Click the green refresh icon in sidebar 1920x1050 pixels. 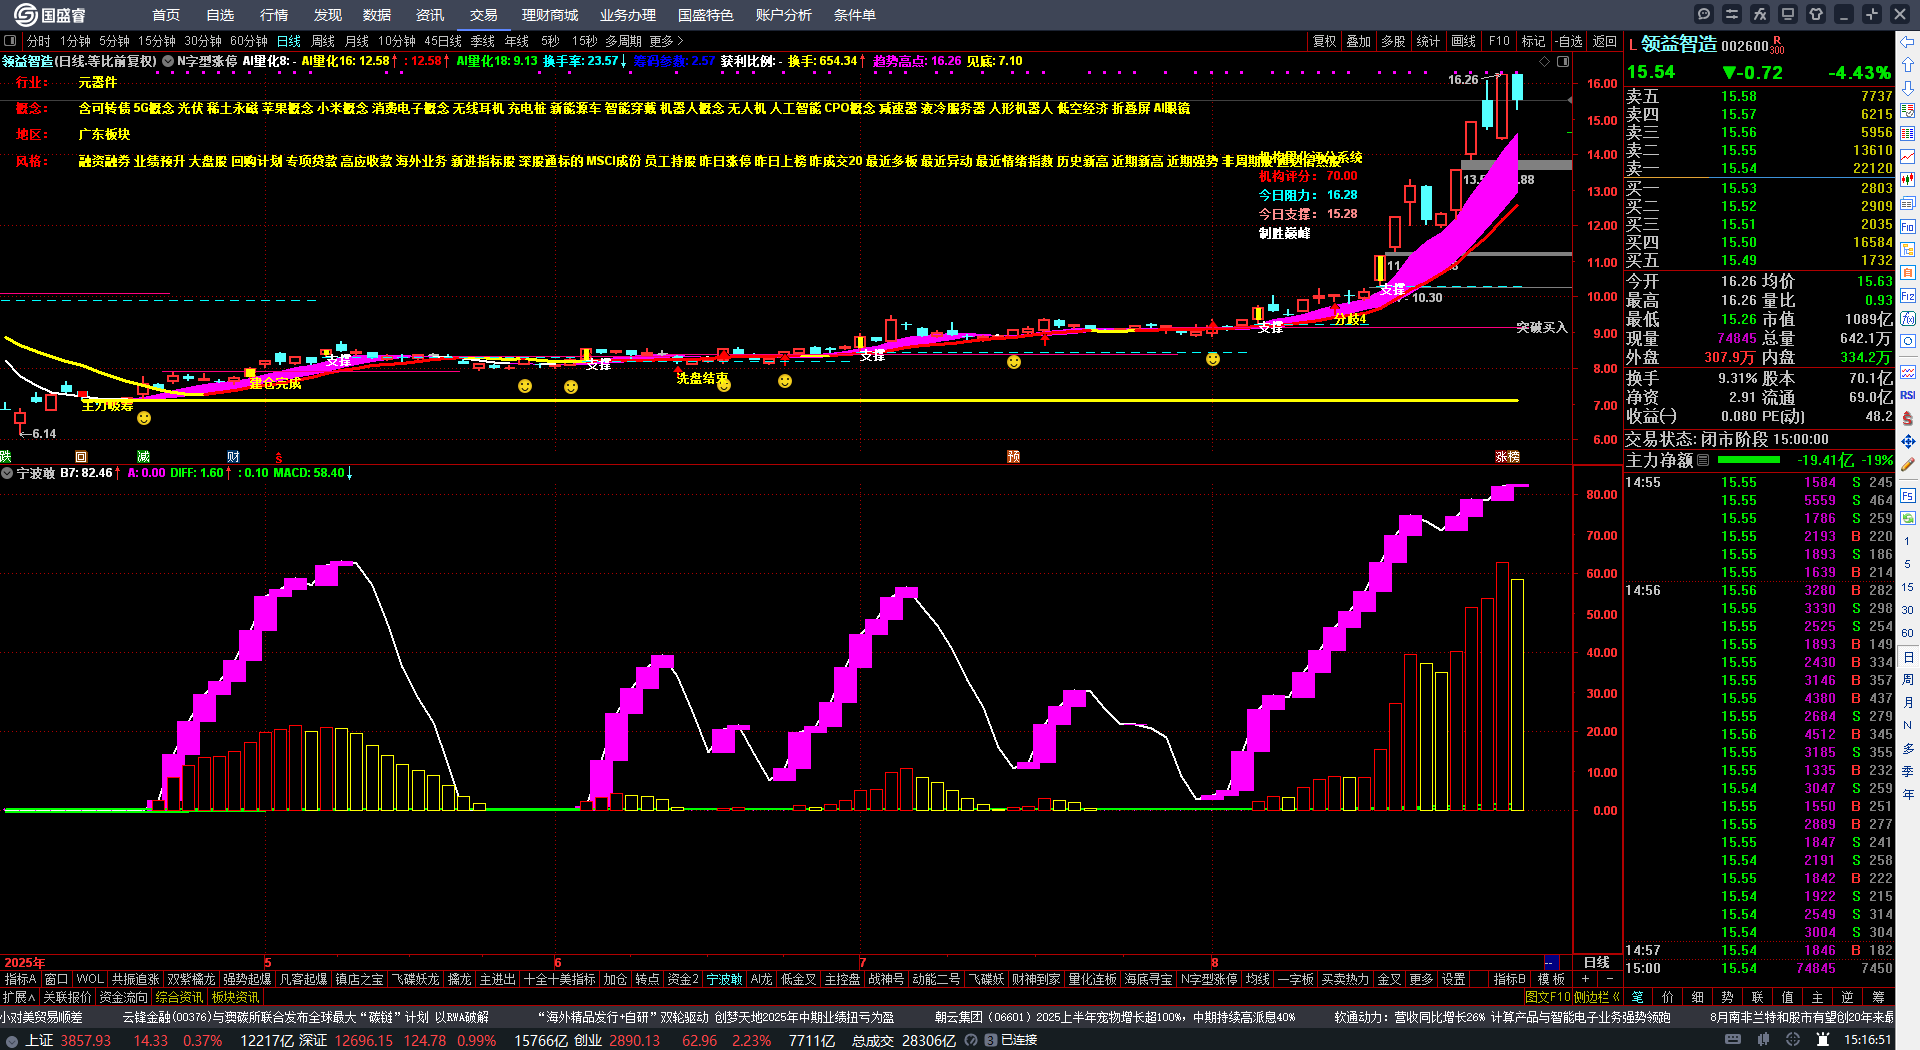1908,517
